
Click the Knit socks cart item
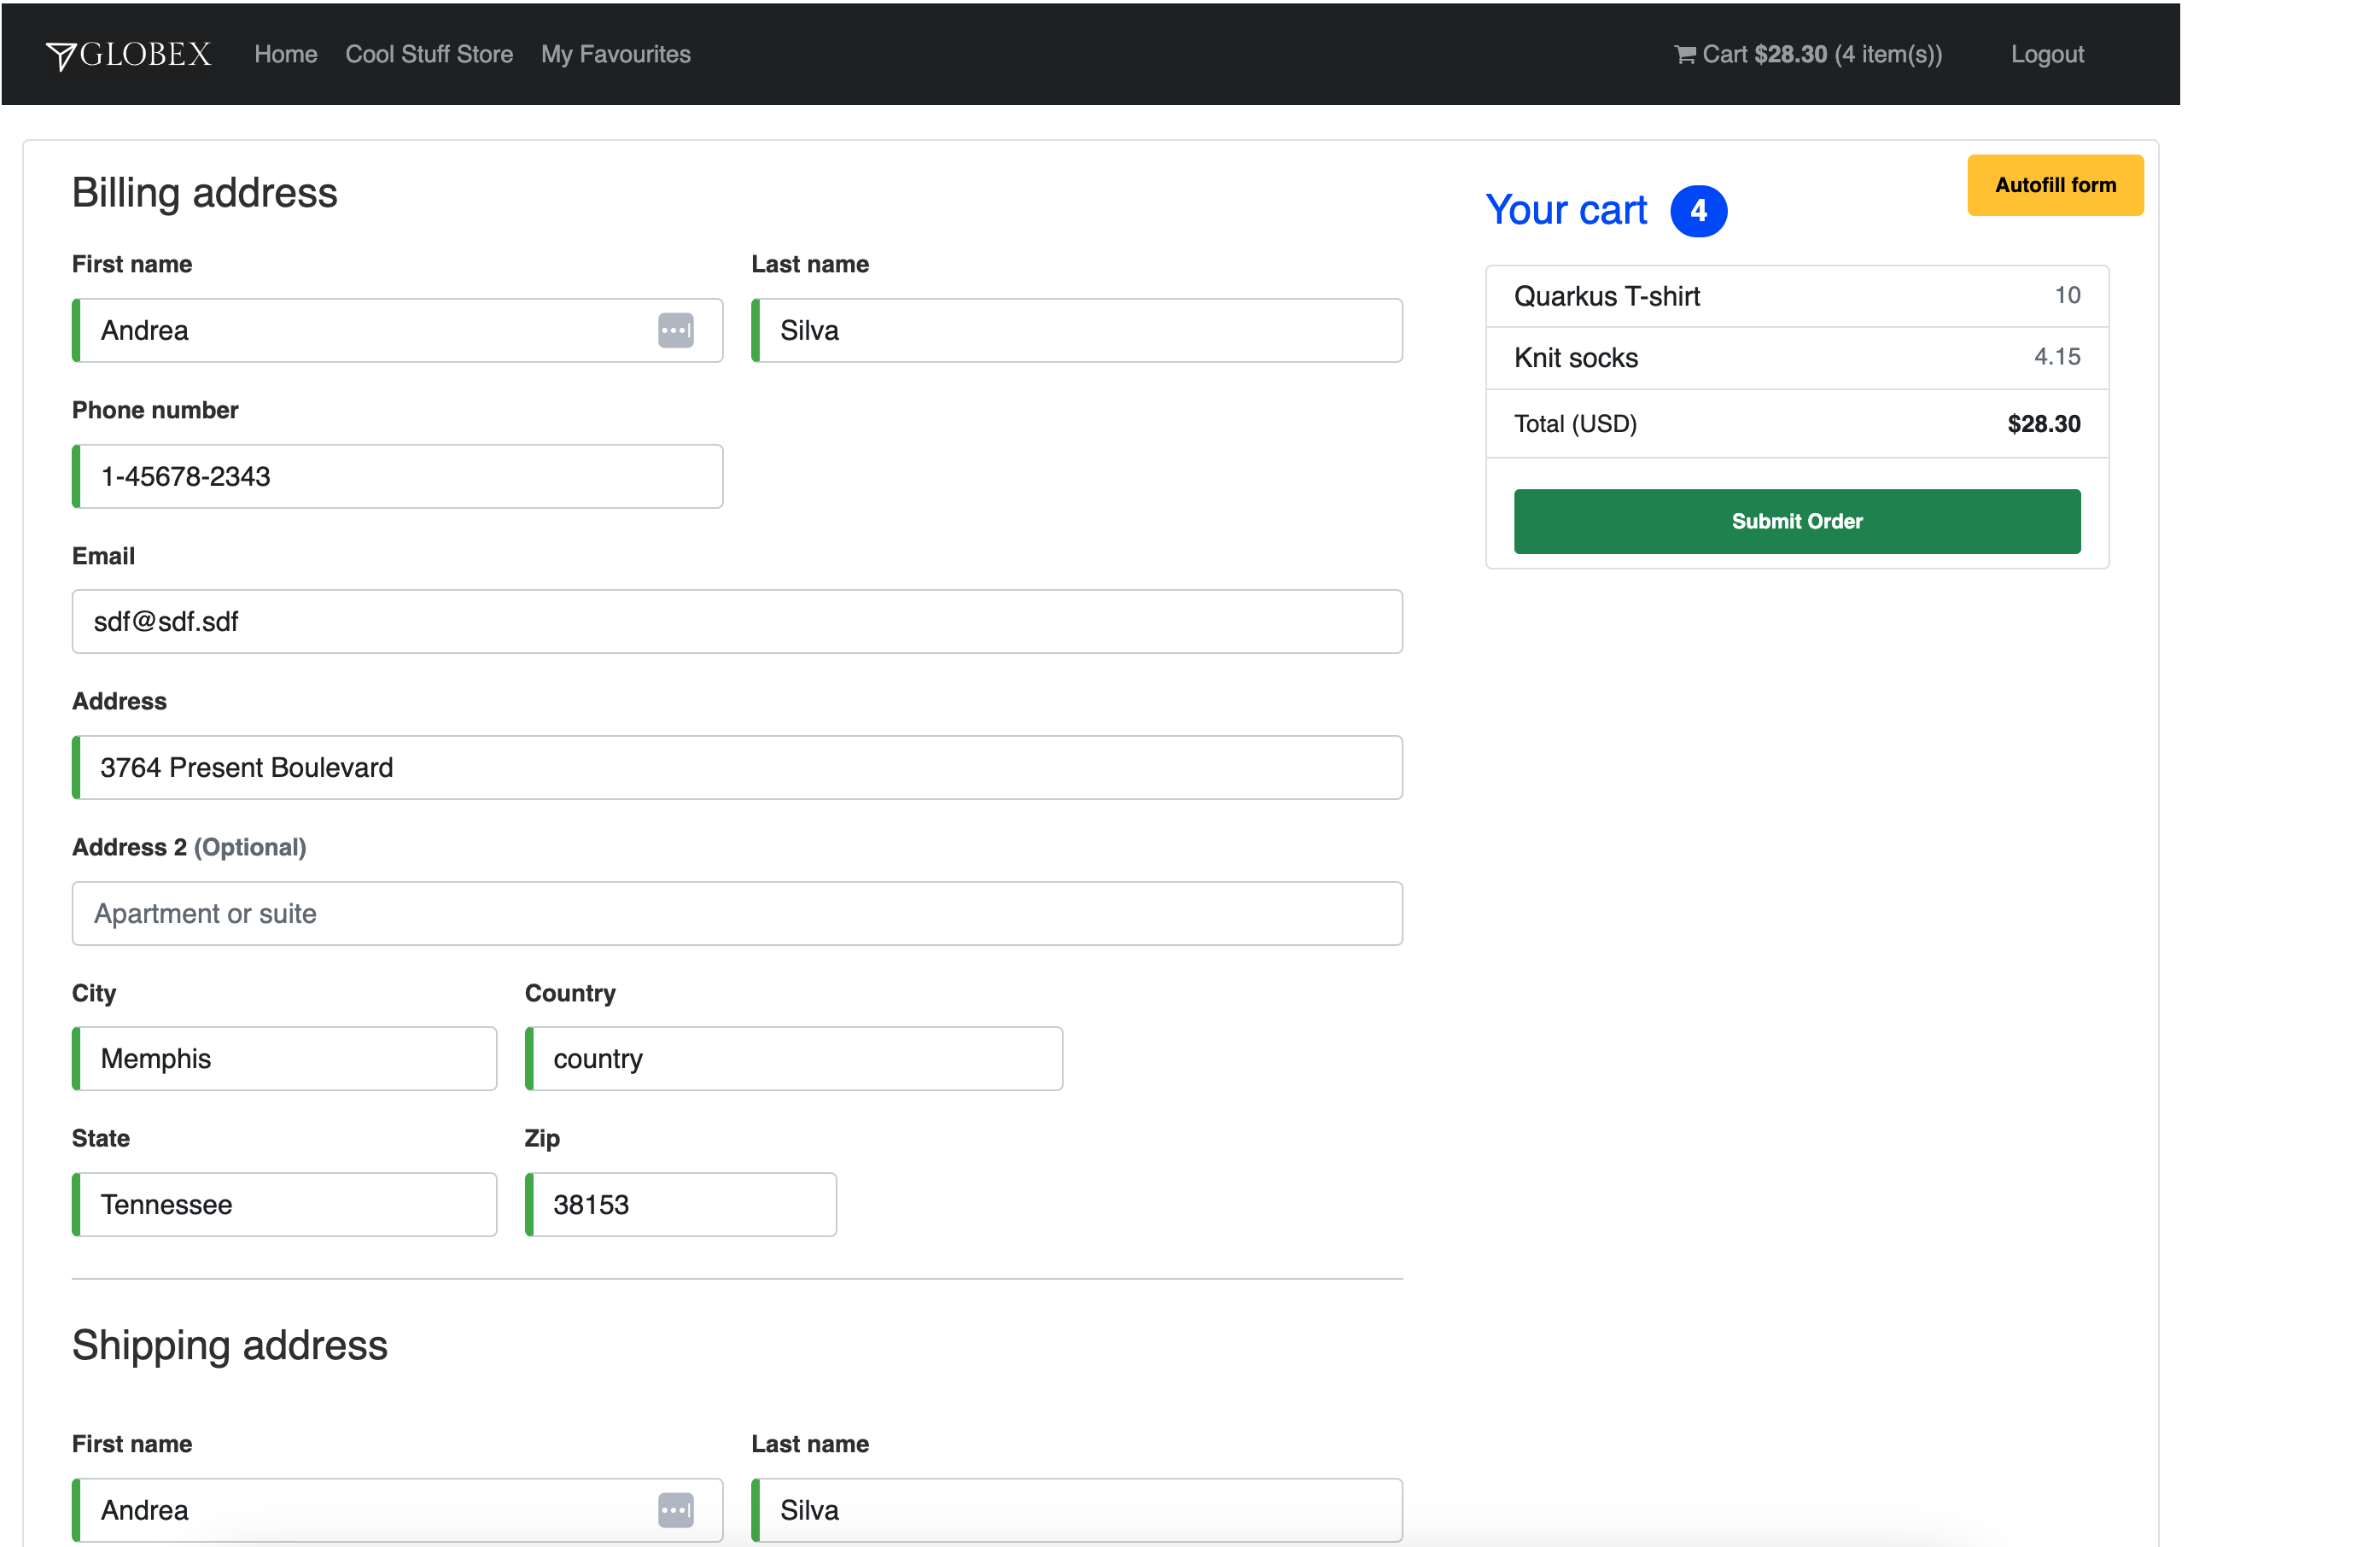pyautogui.click(x=1797, y=358)
